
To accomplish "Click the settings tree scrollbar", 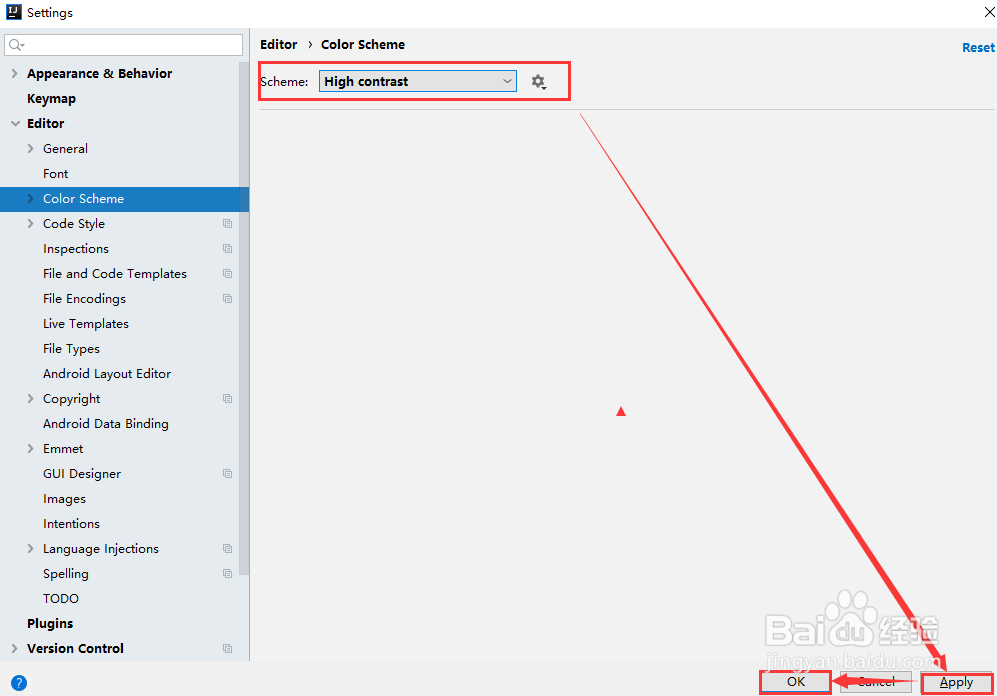I will point(244,318).
